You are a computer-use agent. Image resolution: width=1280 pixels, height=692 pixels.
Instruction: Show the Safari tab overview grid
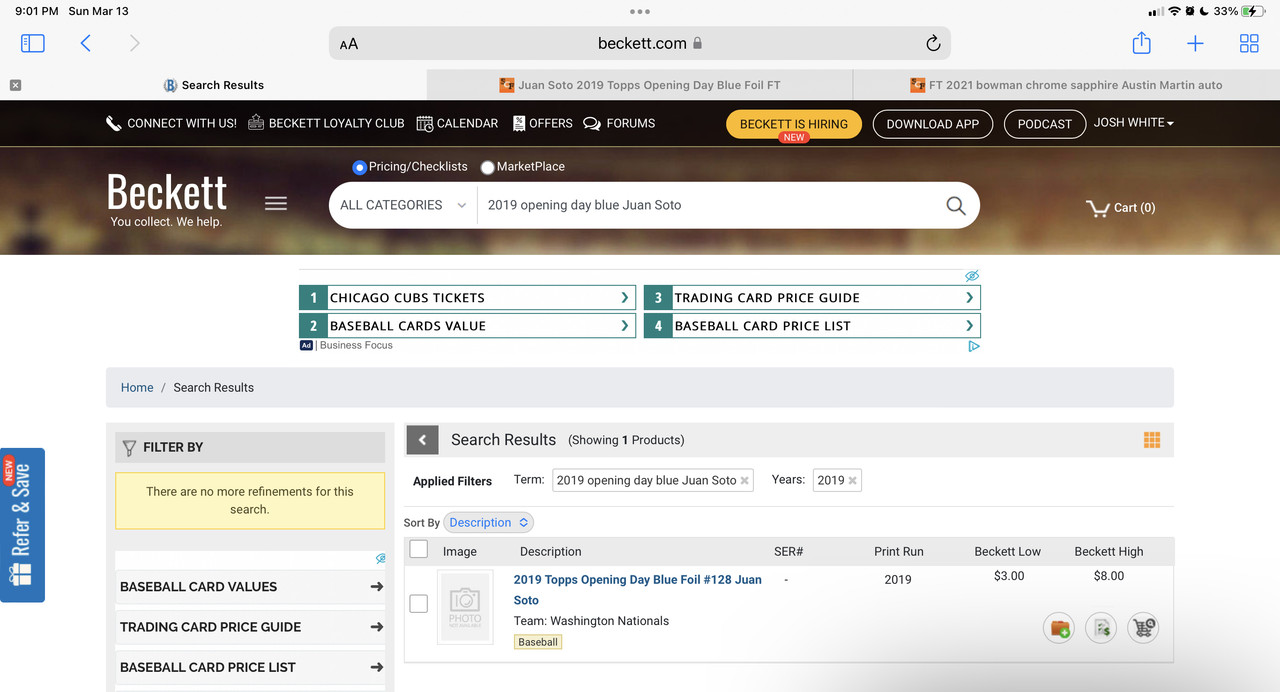(x=1249, y=43)
